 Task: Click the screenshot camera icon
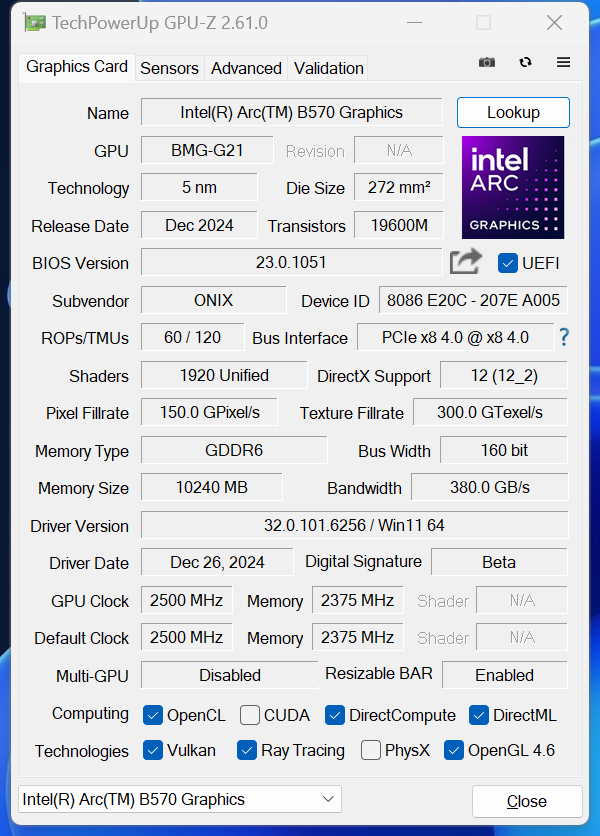click(x=487, y=62)
